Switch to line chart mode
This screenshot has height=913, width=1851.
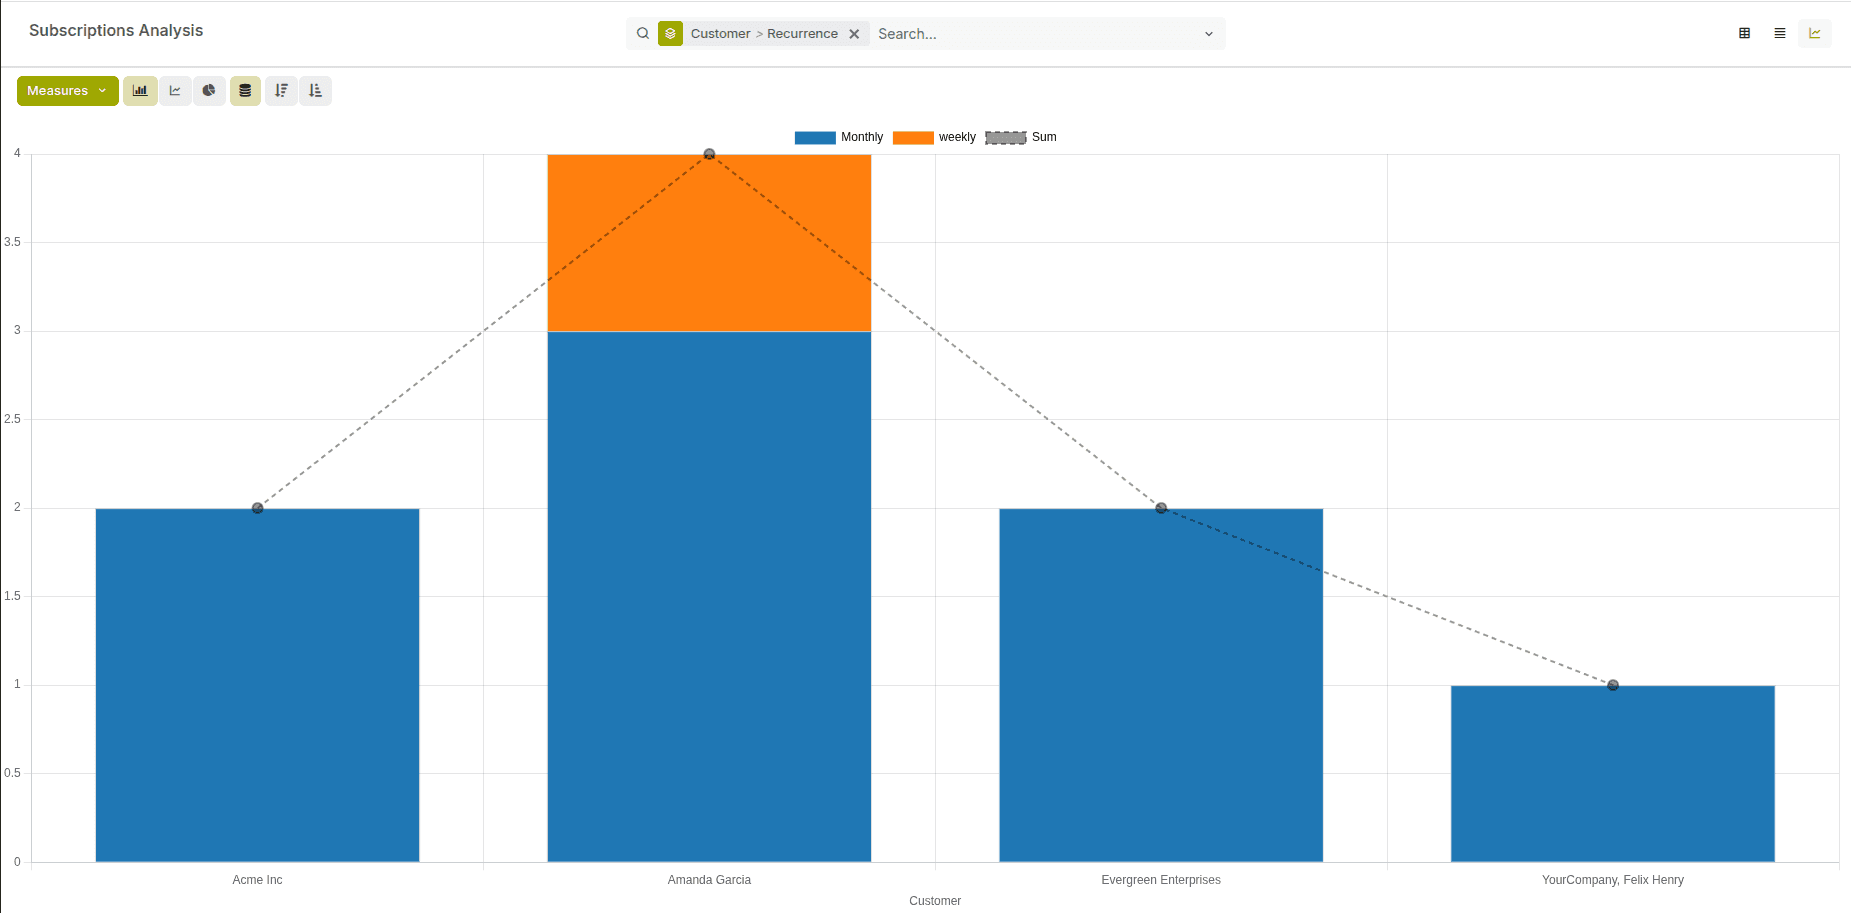[175, 91]
